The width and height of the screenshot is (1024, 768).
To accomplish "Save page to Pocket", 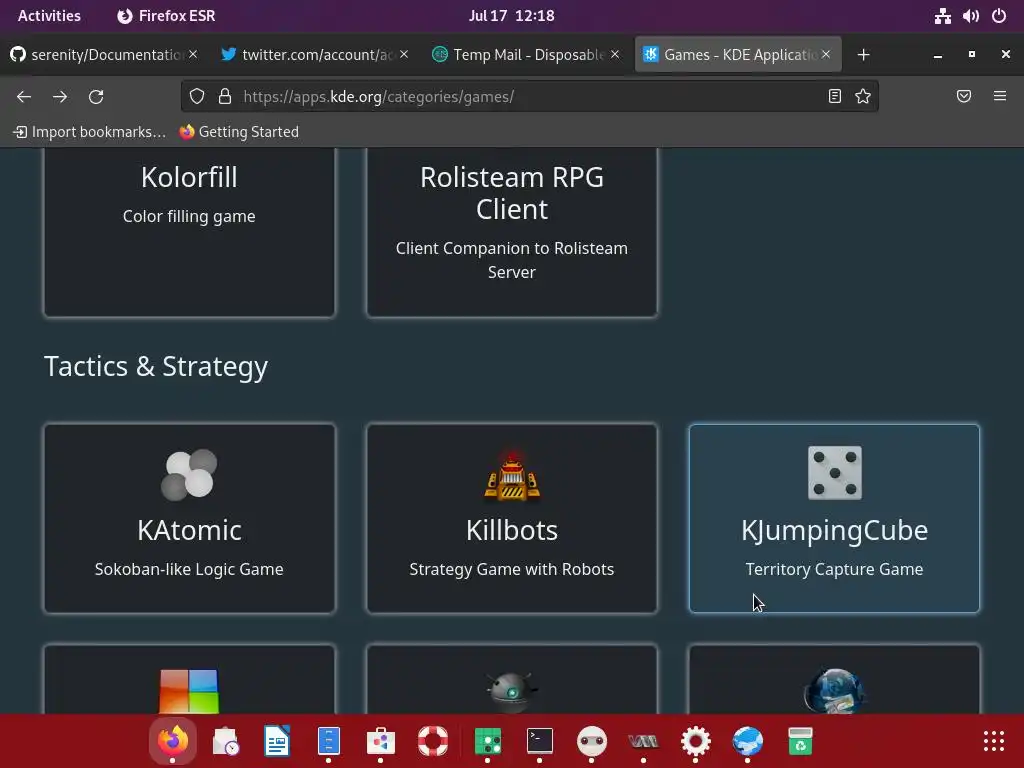I will pos(964,97).
